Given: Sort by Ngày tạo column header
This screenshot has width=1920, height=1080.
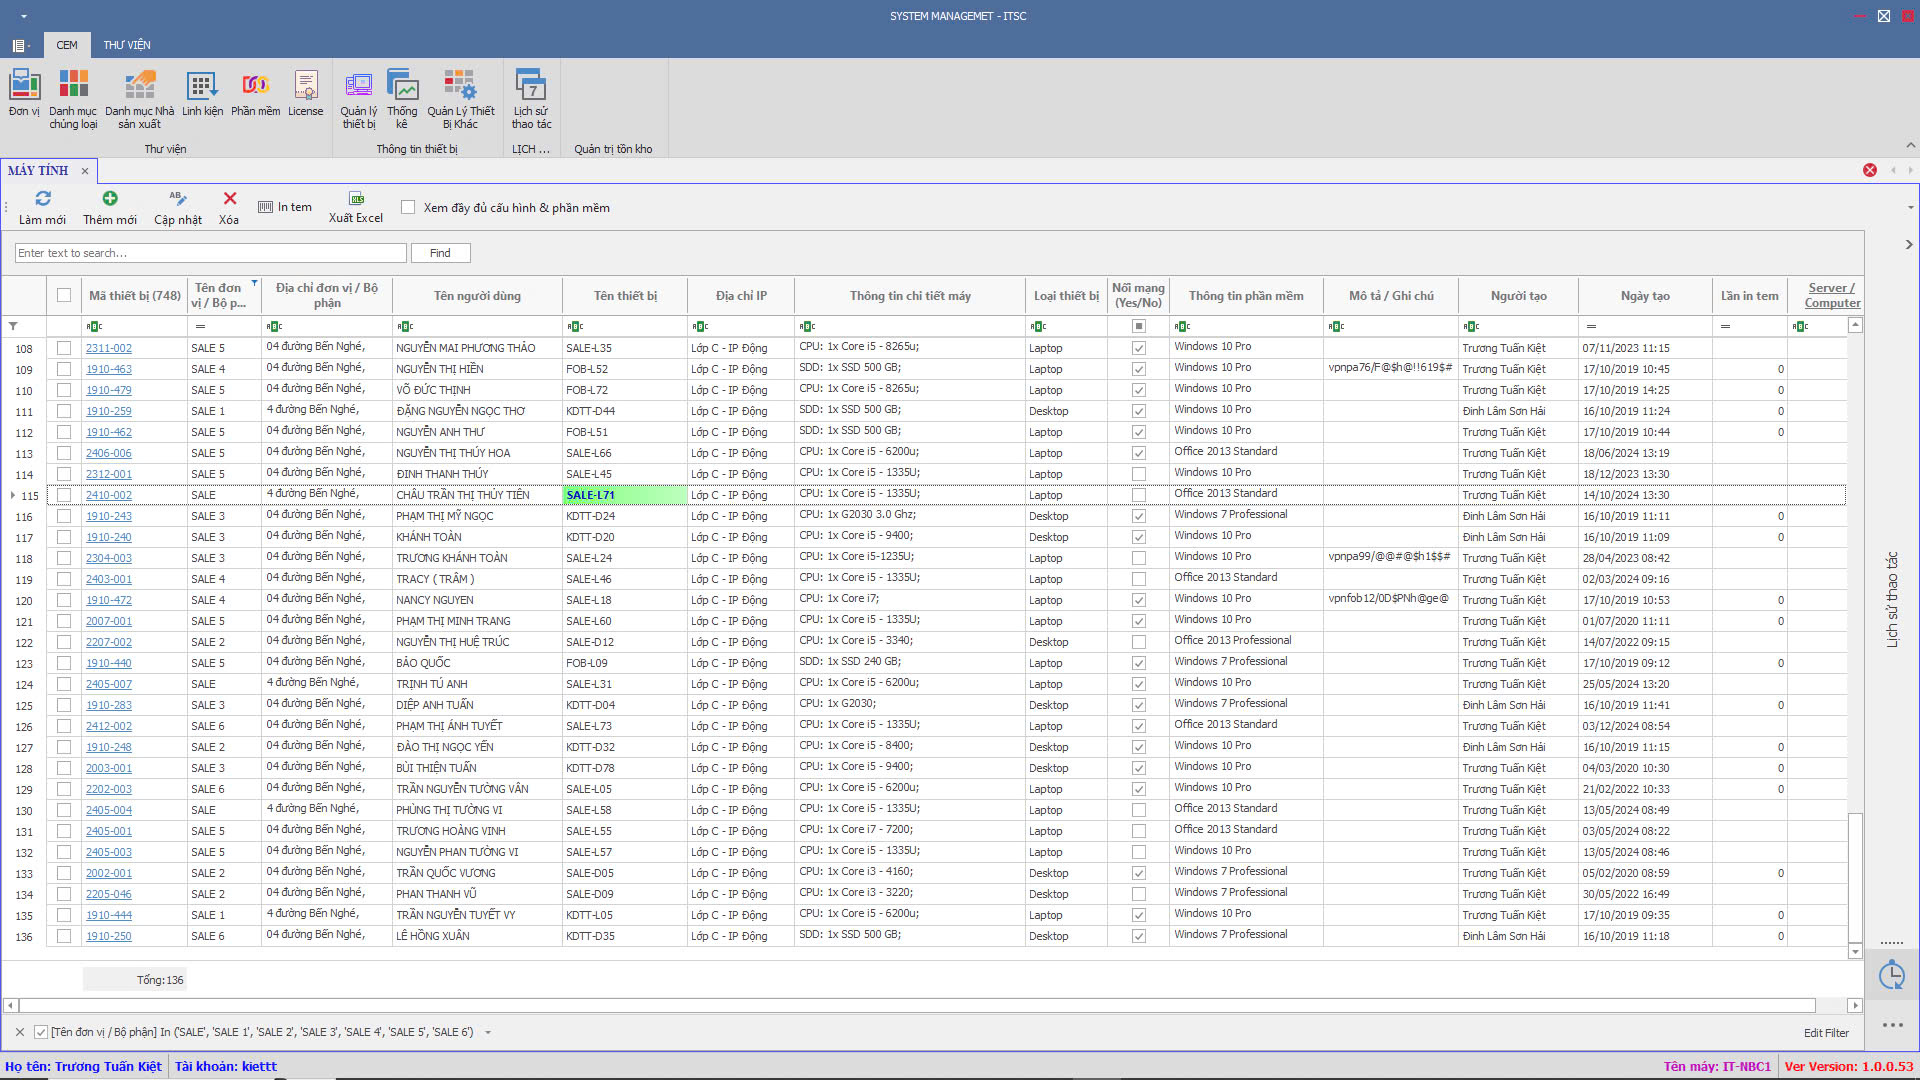Looking at the screenshot, I should [1645, 296].
